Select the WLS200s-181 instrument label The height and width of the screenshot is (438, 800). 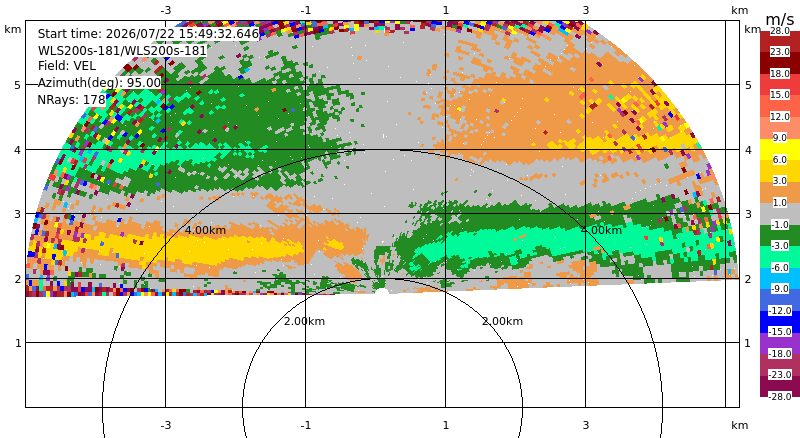122,51
